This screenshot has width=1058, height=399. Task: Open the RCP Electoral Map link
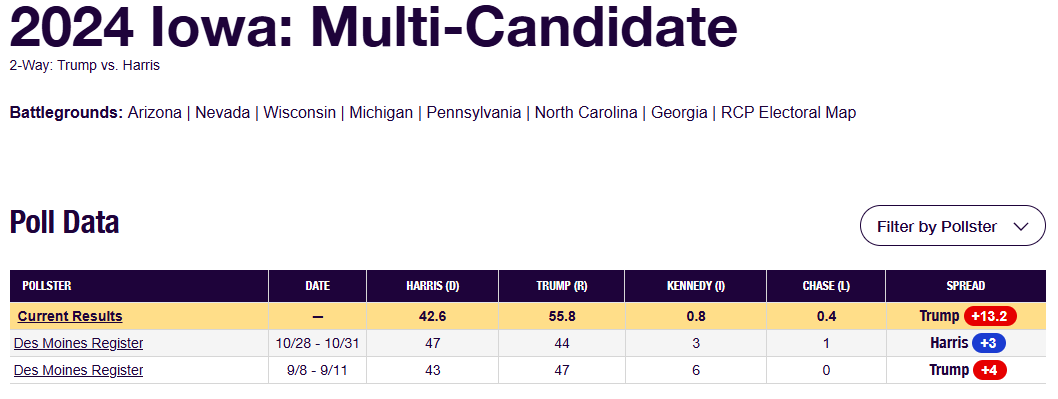point(788,113)
